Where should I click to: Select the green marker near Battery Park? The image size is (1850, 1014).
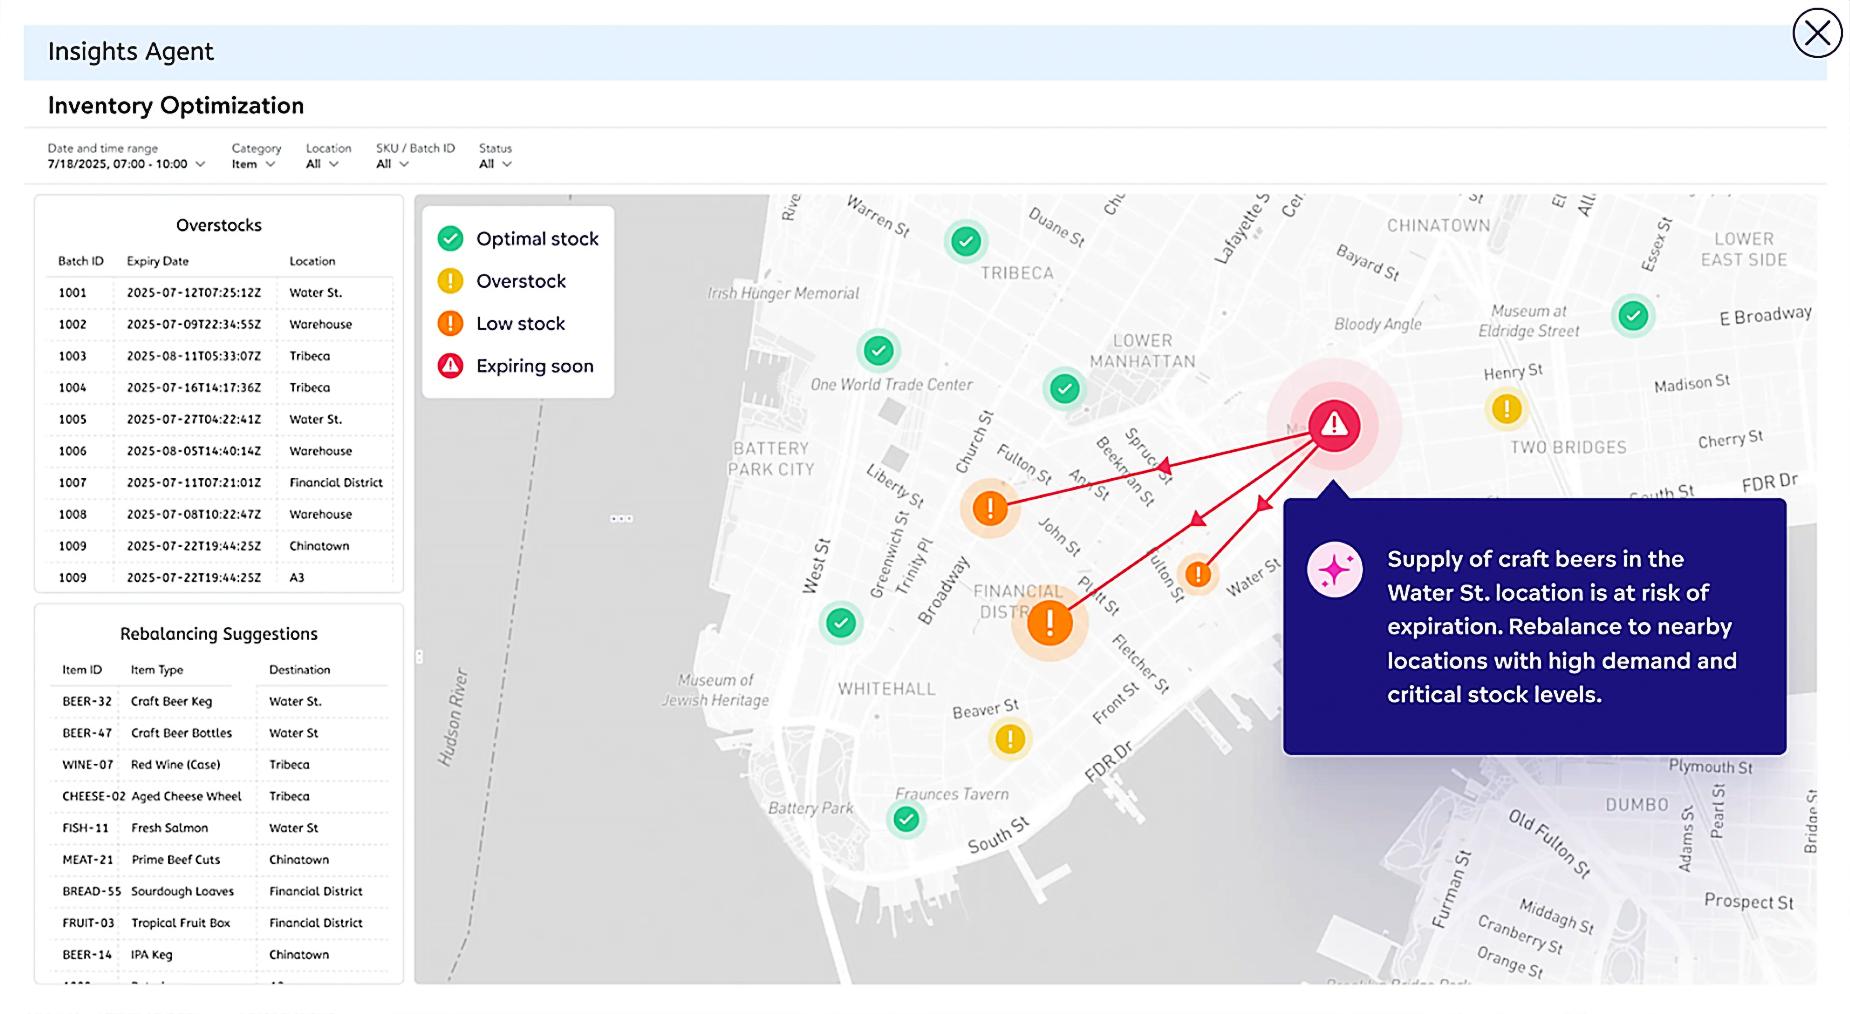(x=905, y=819)
